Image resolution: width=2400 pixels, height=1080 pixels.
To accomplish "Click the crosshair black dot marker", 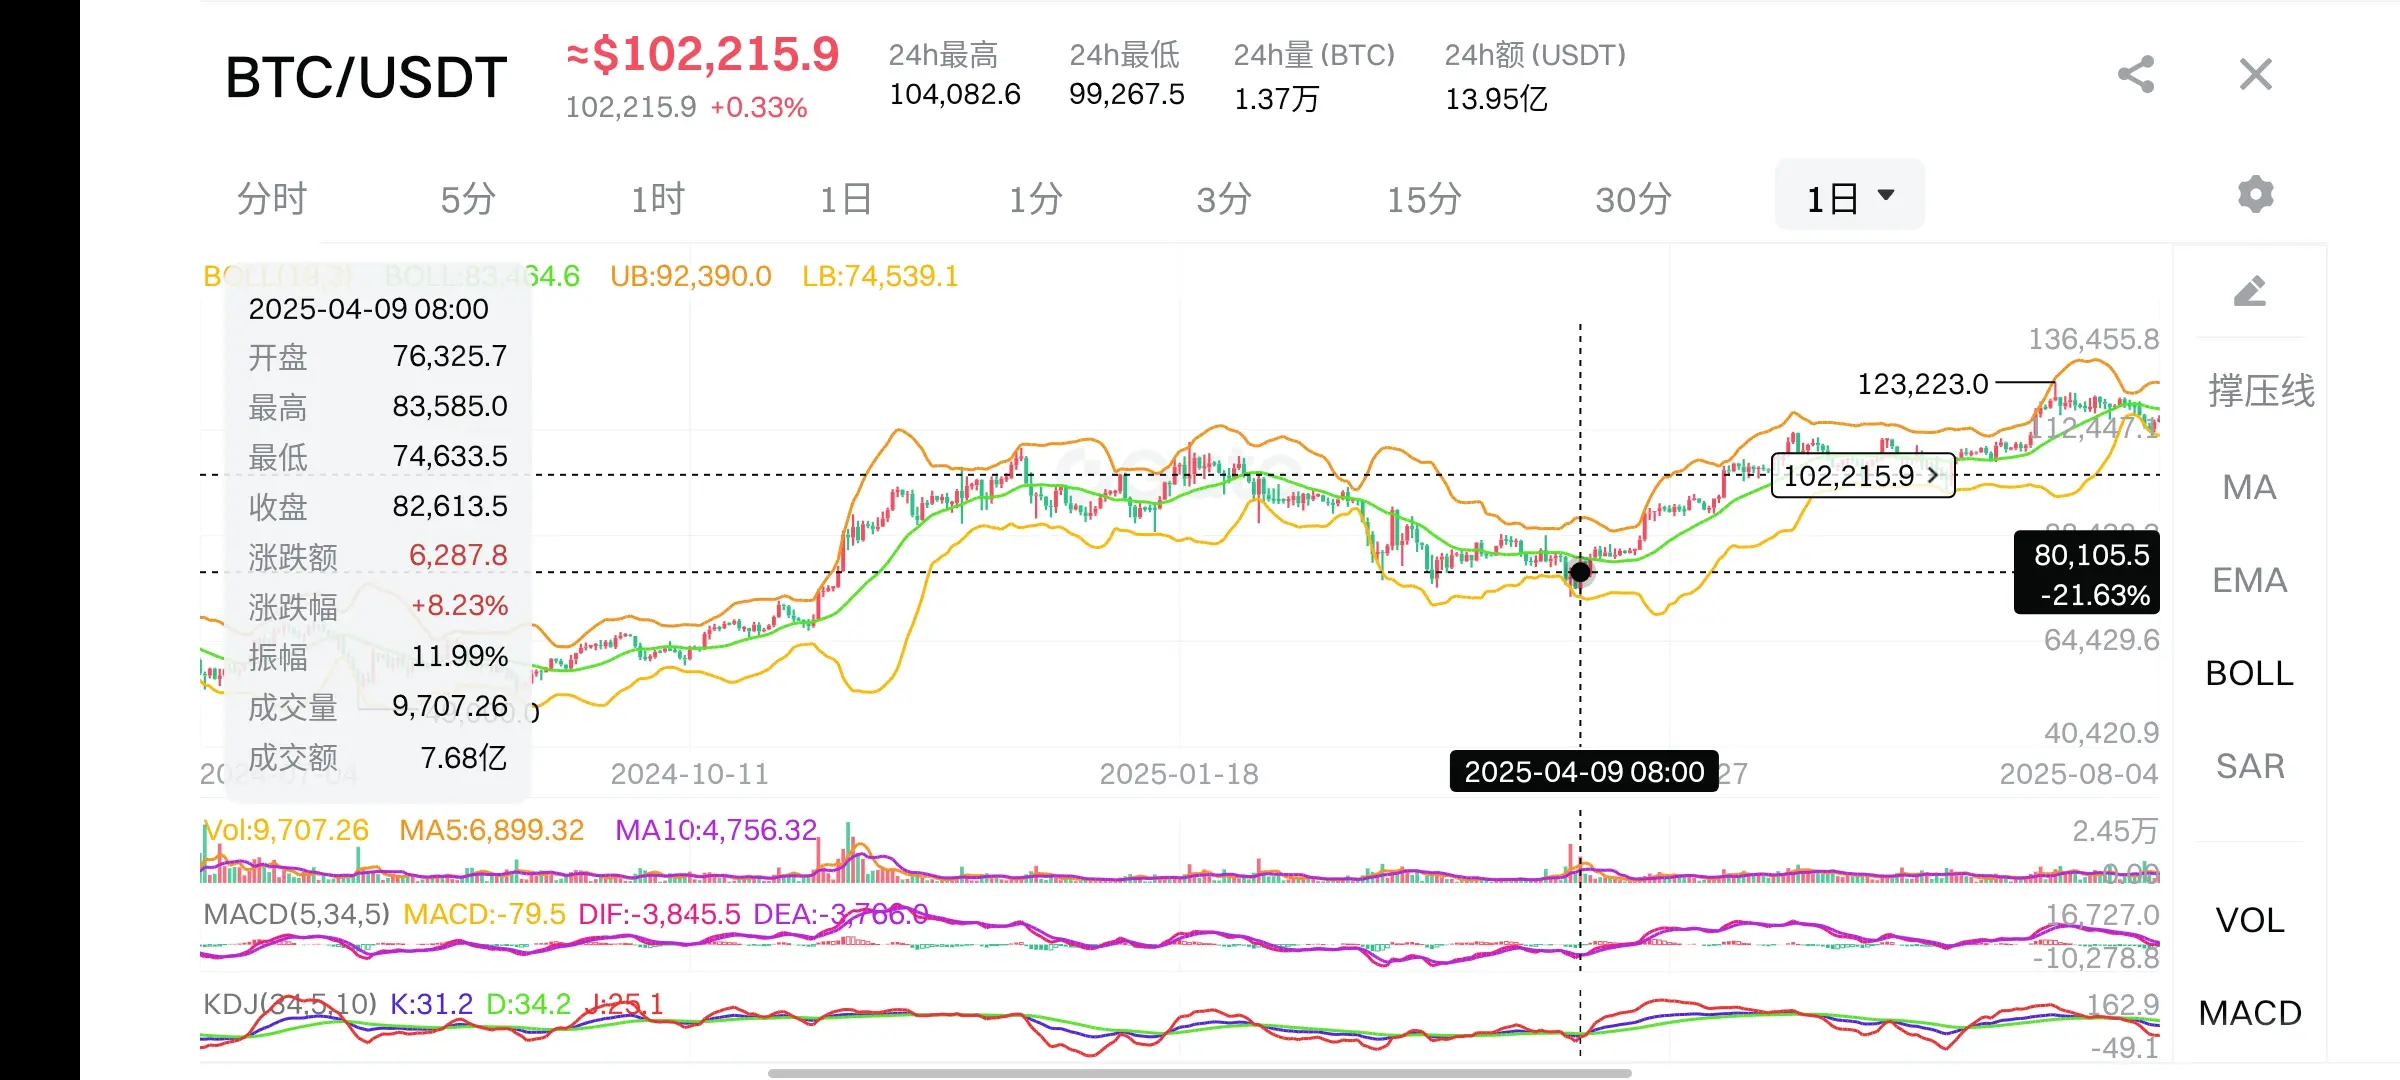I will click(1580, 572).
